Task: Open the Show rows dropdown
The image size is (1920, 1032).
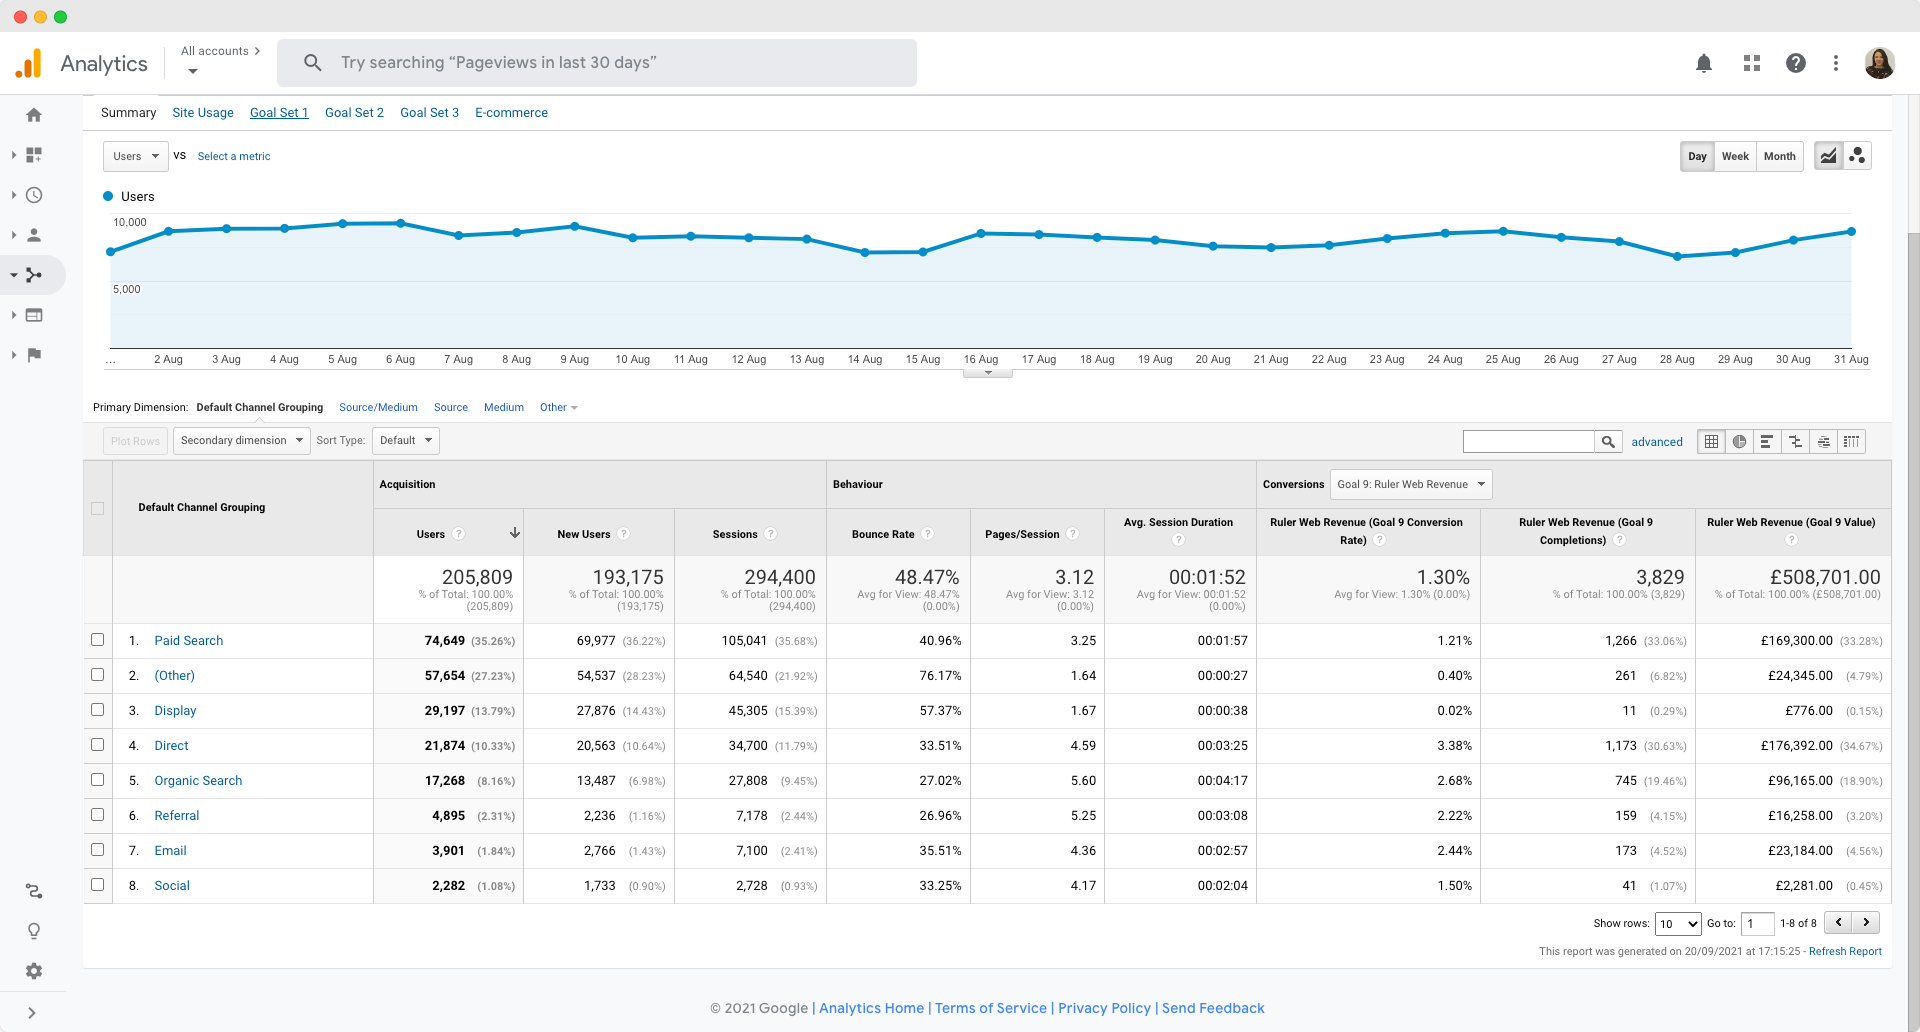Action: [x=1677, y=923]
